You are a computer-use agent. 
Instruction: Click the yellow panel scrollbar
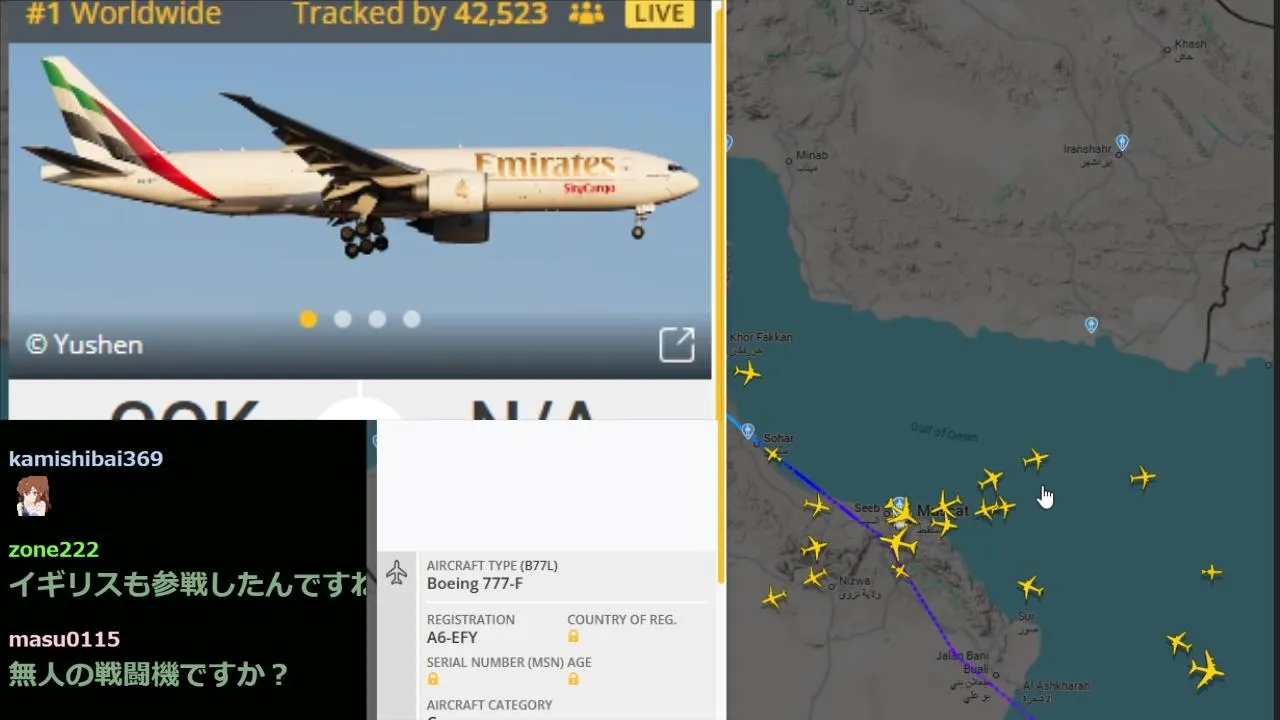coord(719,290)
